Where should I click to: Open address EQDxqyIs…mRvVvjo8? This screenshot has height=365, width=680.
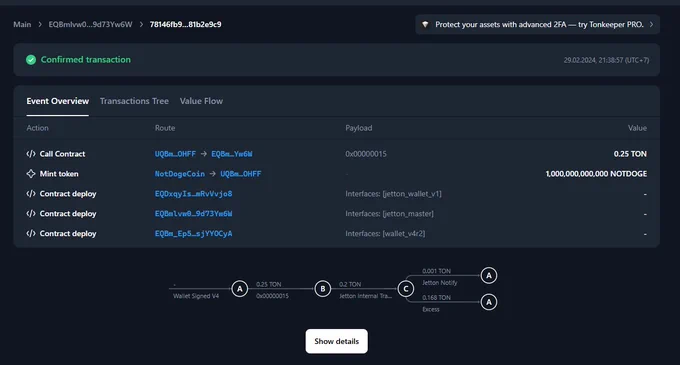click(193, 194)
